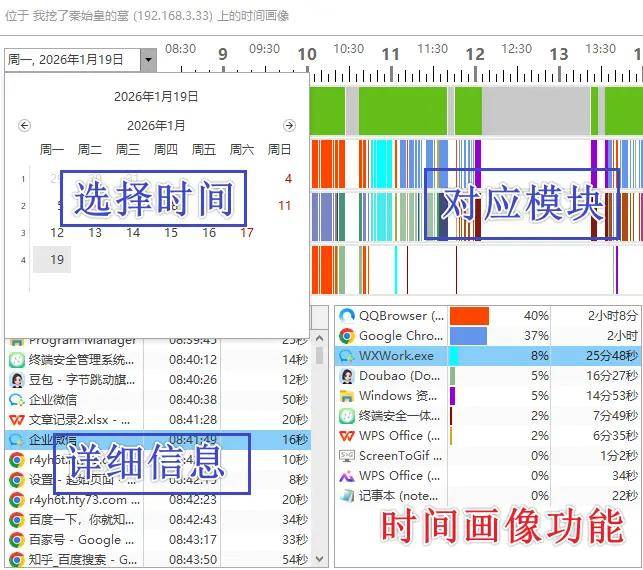Screen dimensions: 643x570
Task: Select the 知乎_百度搜索 row text
Action: pyautogui.click(x=83, y=560)
